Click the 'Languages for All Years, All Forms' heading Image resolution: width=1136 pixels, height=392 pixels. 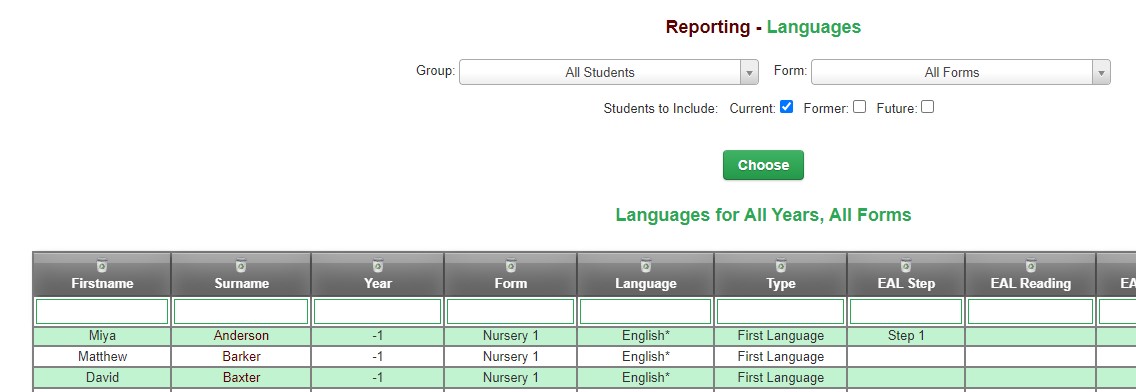[x=763, y=215]
